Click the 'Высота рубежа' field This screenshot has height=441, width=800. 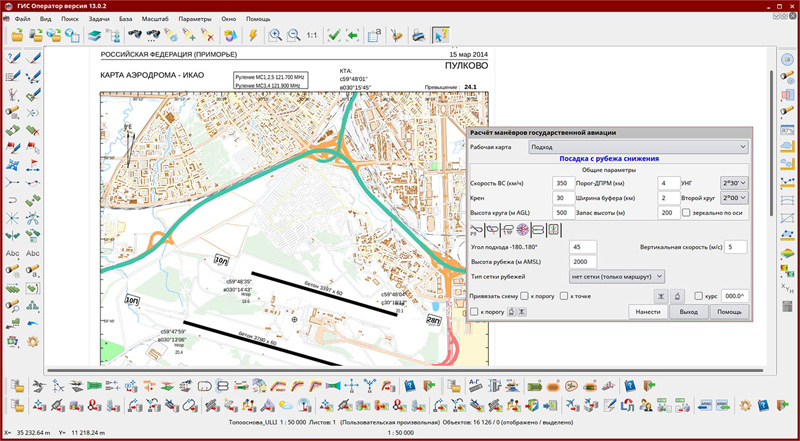click(x=583, y=262)
